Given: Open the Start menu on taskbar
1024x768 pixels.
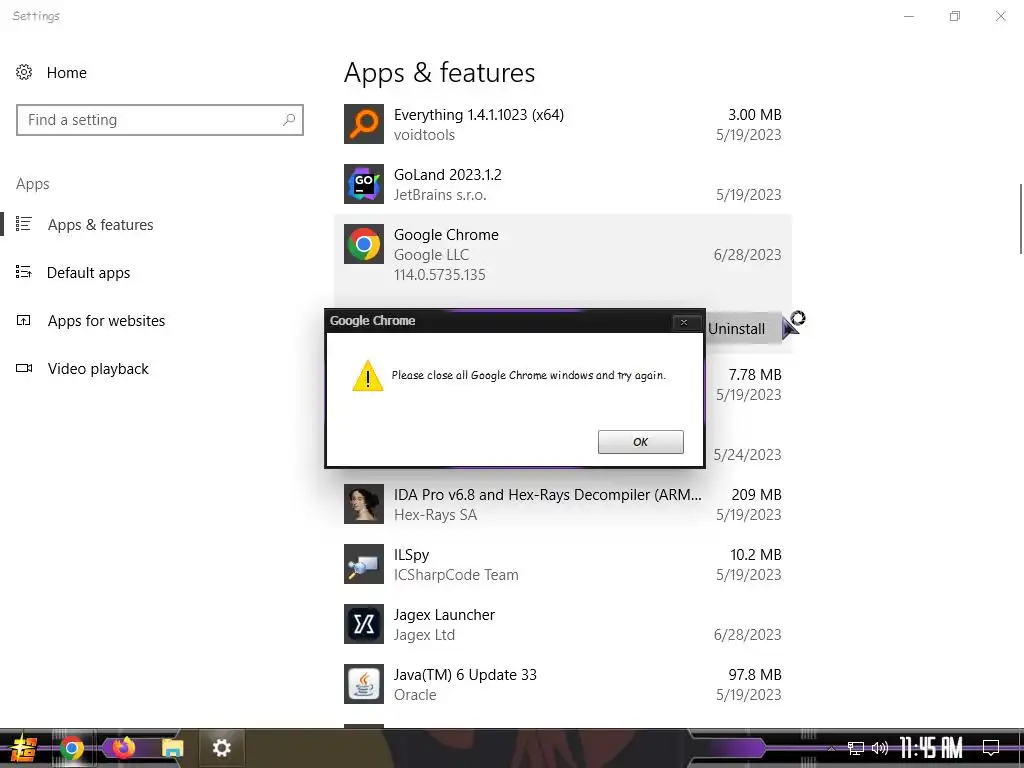Looking at the screenshot, I should point(23,748).
